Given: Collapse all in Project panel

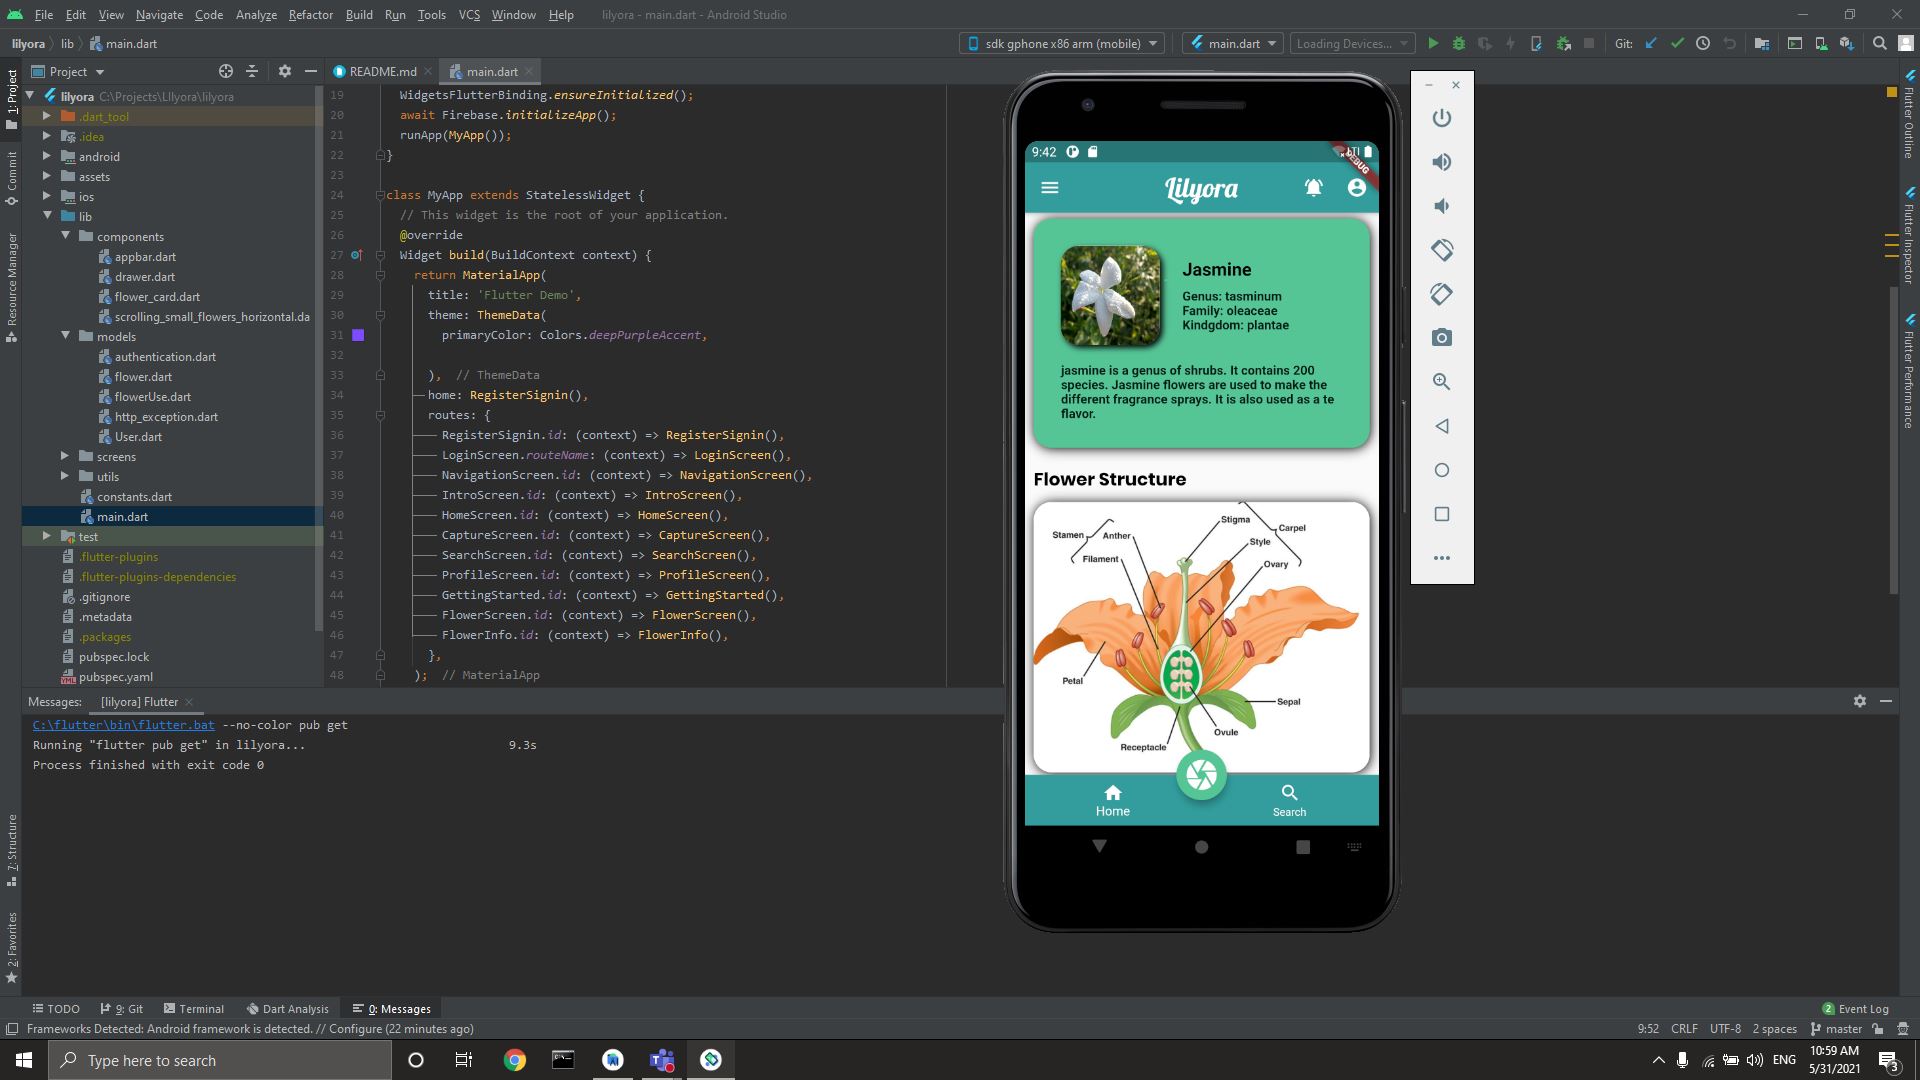Looking at the screenshot, I should tap(252, 71).
